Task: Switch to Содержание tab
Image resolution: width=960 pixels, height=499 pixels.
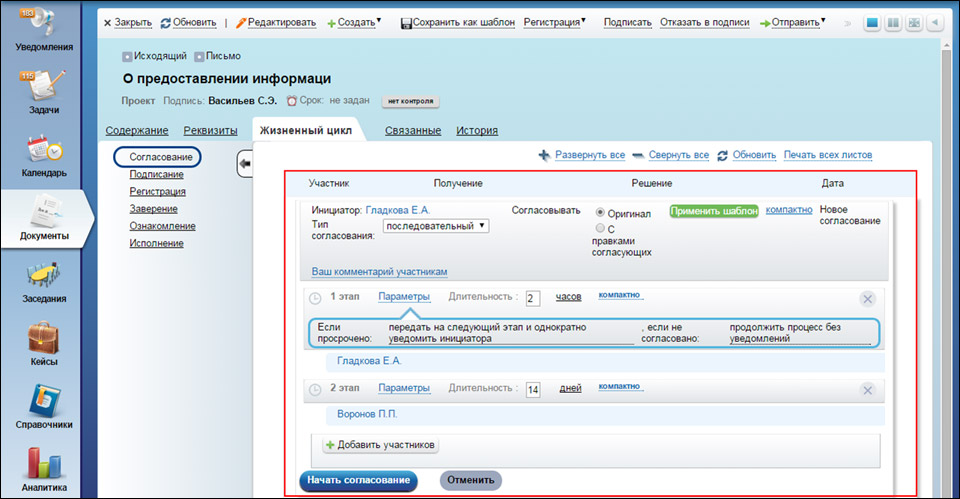Action: tap(137, 130)
